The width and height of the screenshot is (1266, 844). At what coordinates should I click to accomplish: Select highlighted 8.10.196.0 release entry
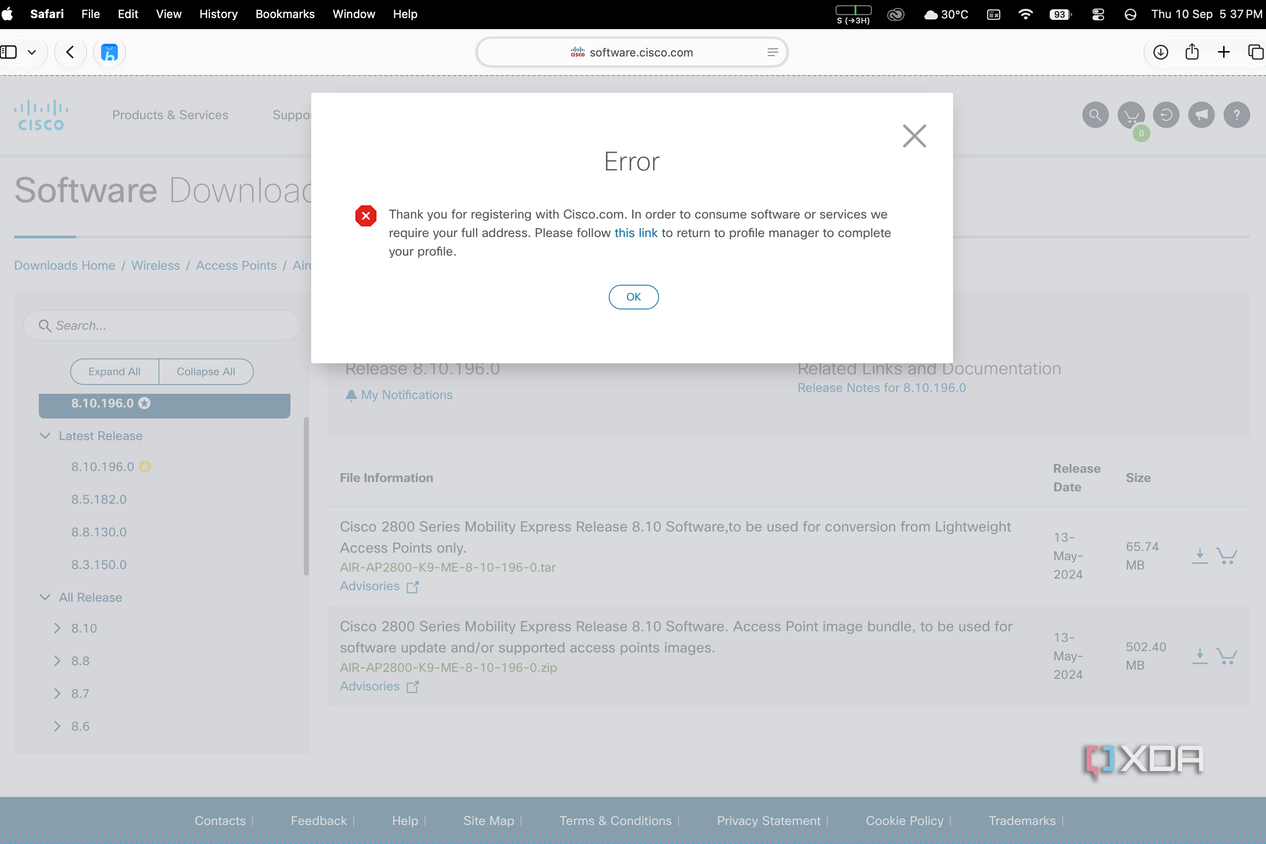point(164,403)
